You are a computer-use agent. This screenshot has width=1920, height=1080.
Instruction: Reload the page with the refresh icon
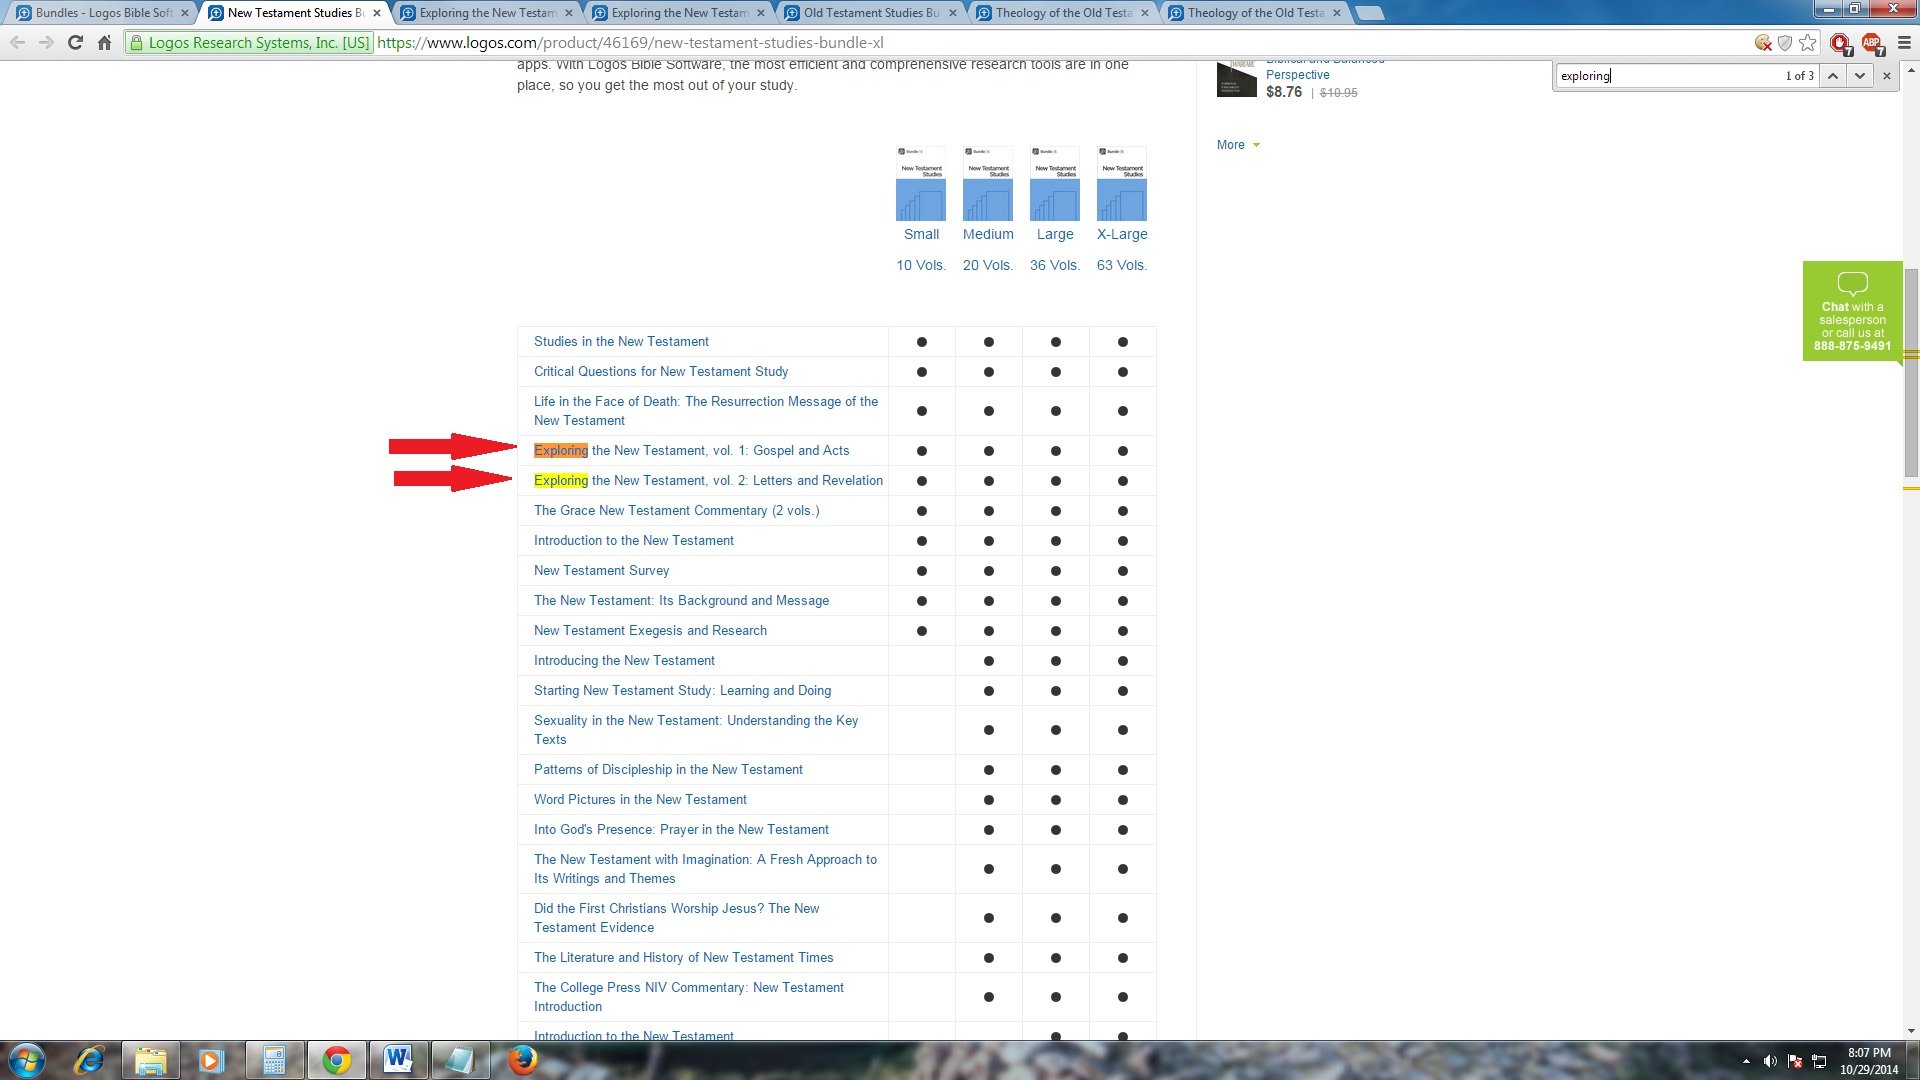pos(75,43)
